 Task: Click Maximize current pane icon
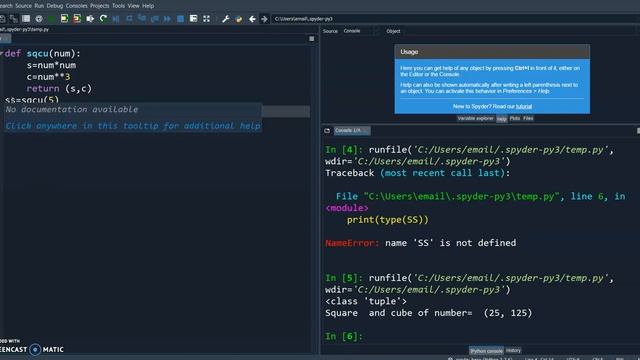[193, 19]
